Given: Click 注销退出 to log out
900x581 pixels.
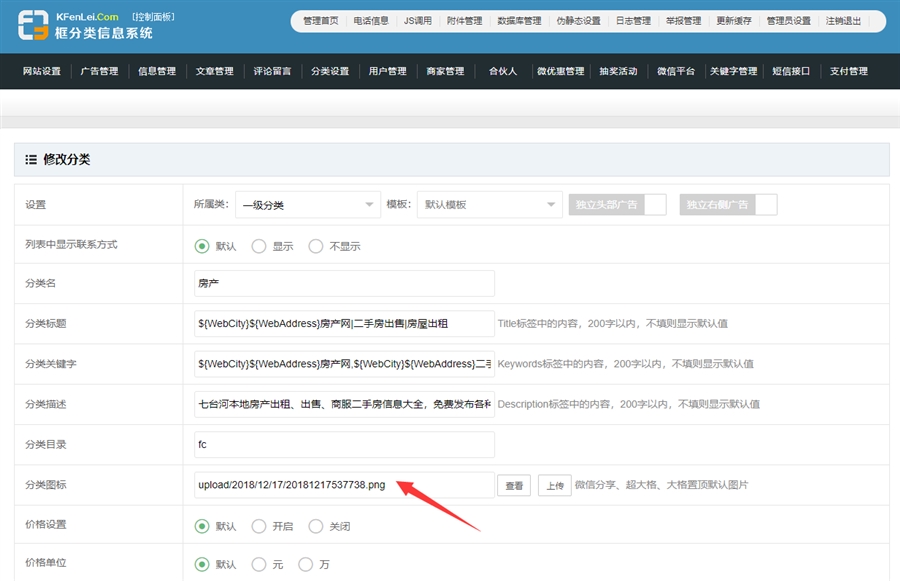Looking at the screenshot, I should 843,21.
